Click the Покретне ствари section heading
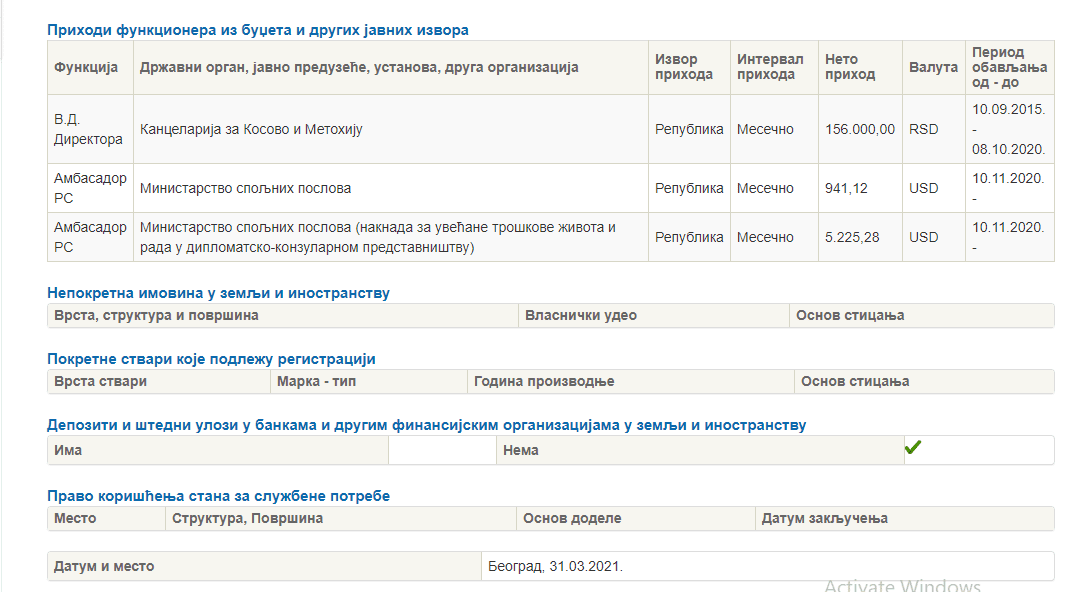The image size is (1092, 592). (211, 359)
